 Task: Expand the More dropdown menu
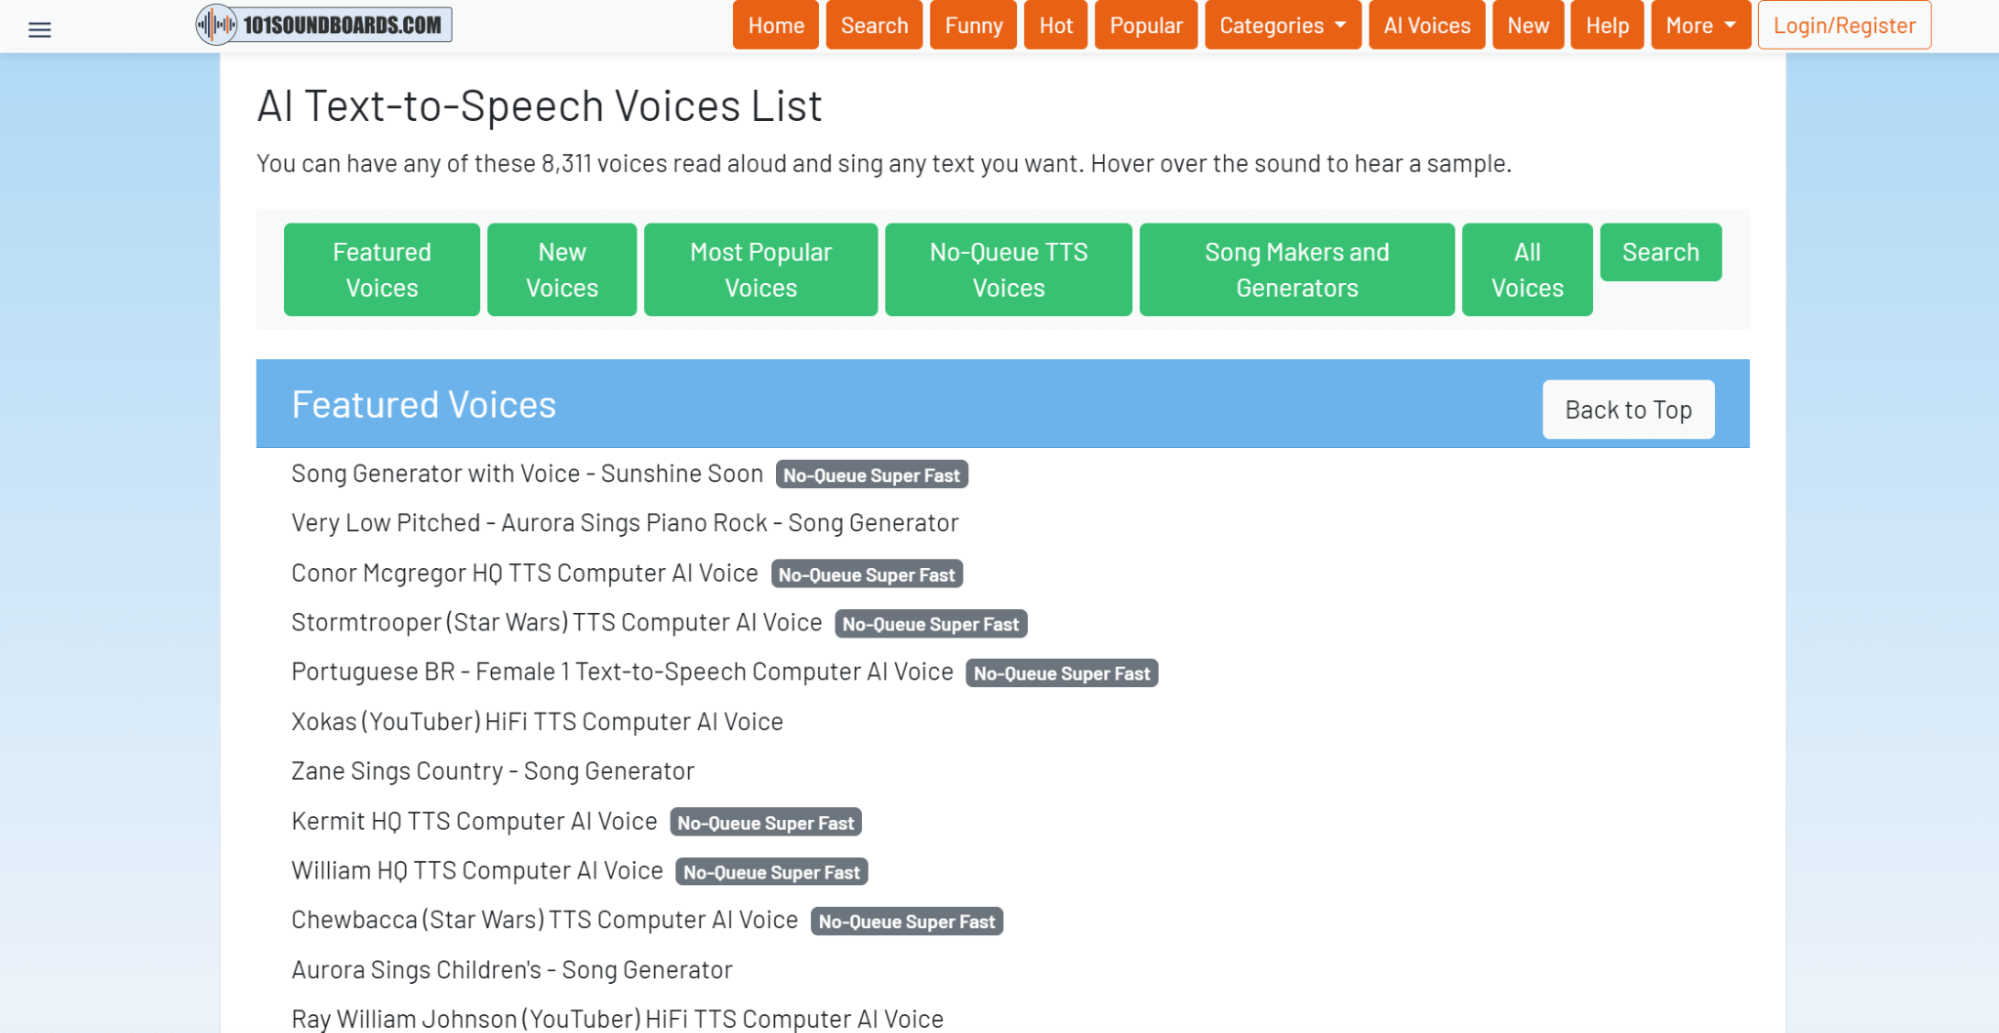(1699, 25)
